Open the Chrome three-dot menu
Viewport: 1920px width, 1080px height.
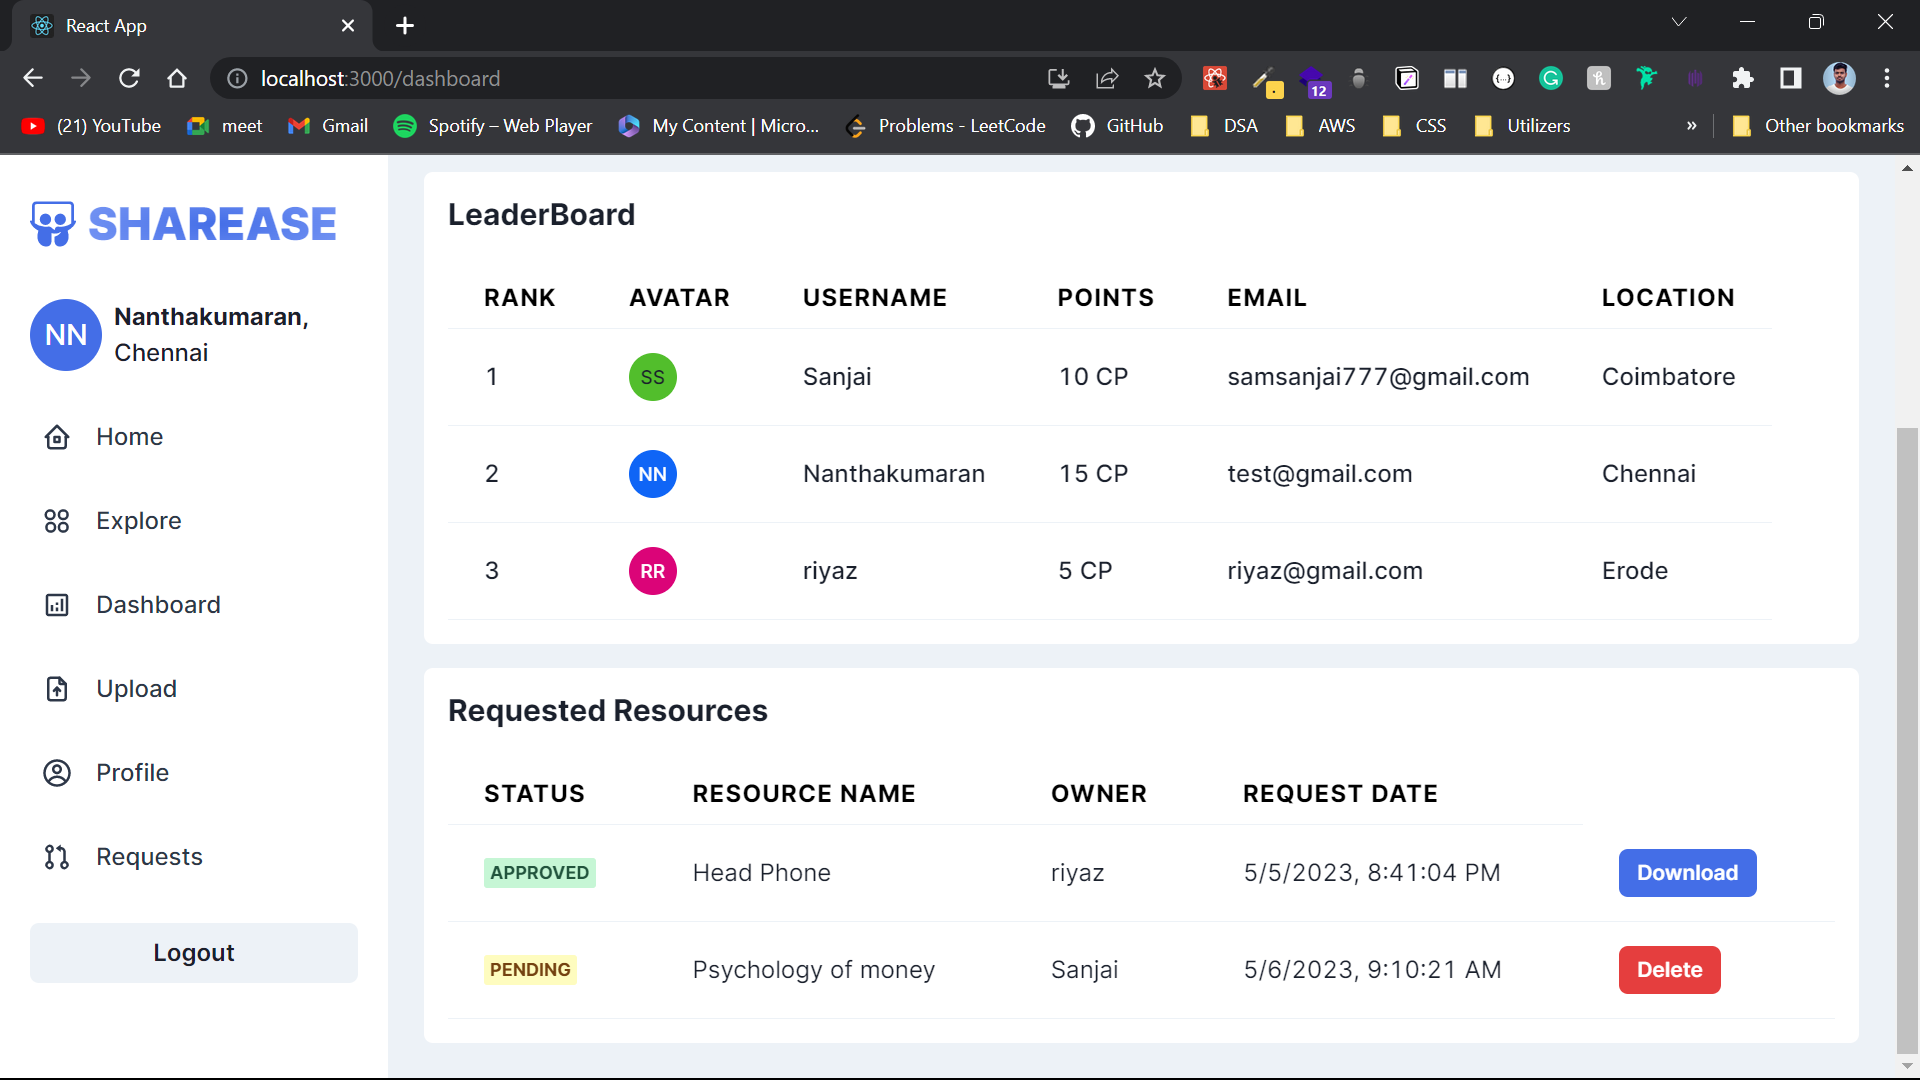click(1887, 79)
